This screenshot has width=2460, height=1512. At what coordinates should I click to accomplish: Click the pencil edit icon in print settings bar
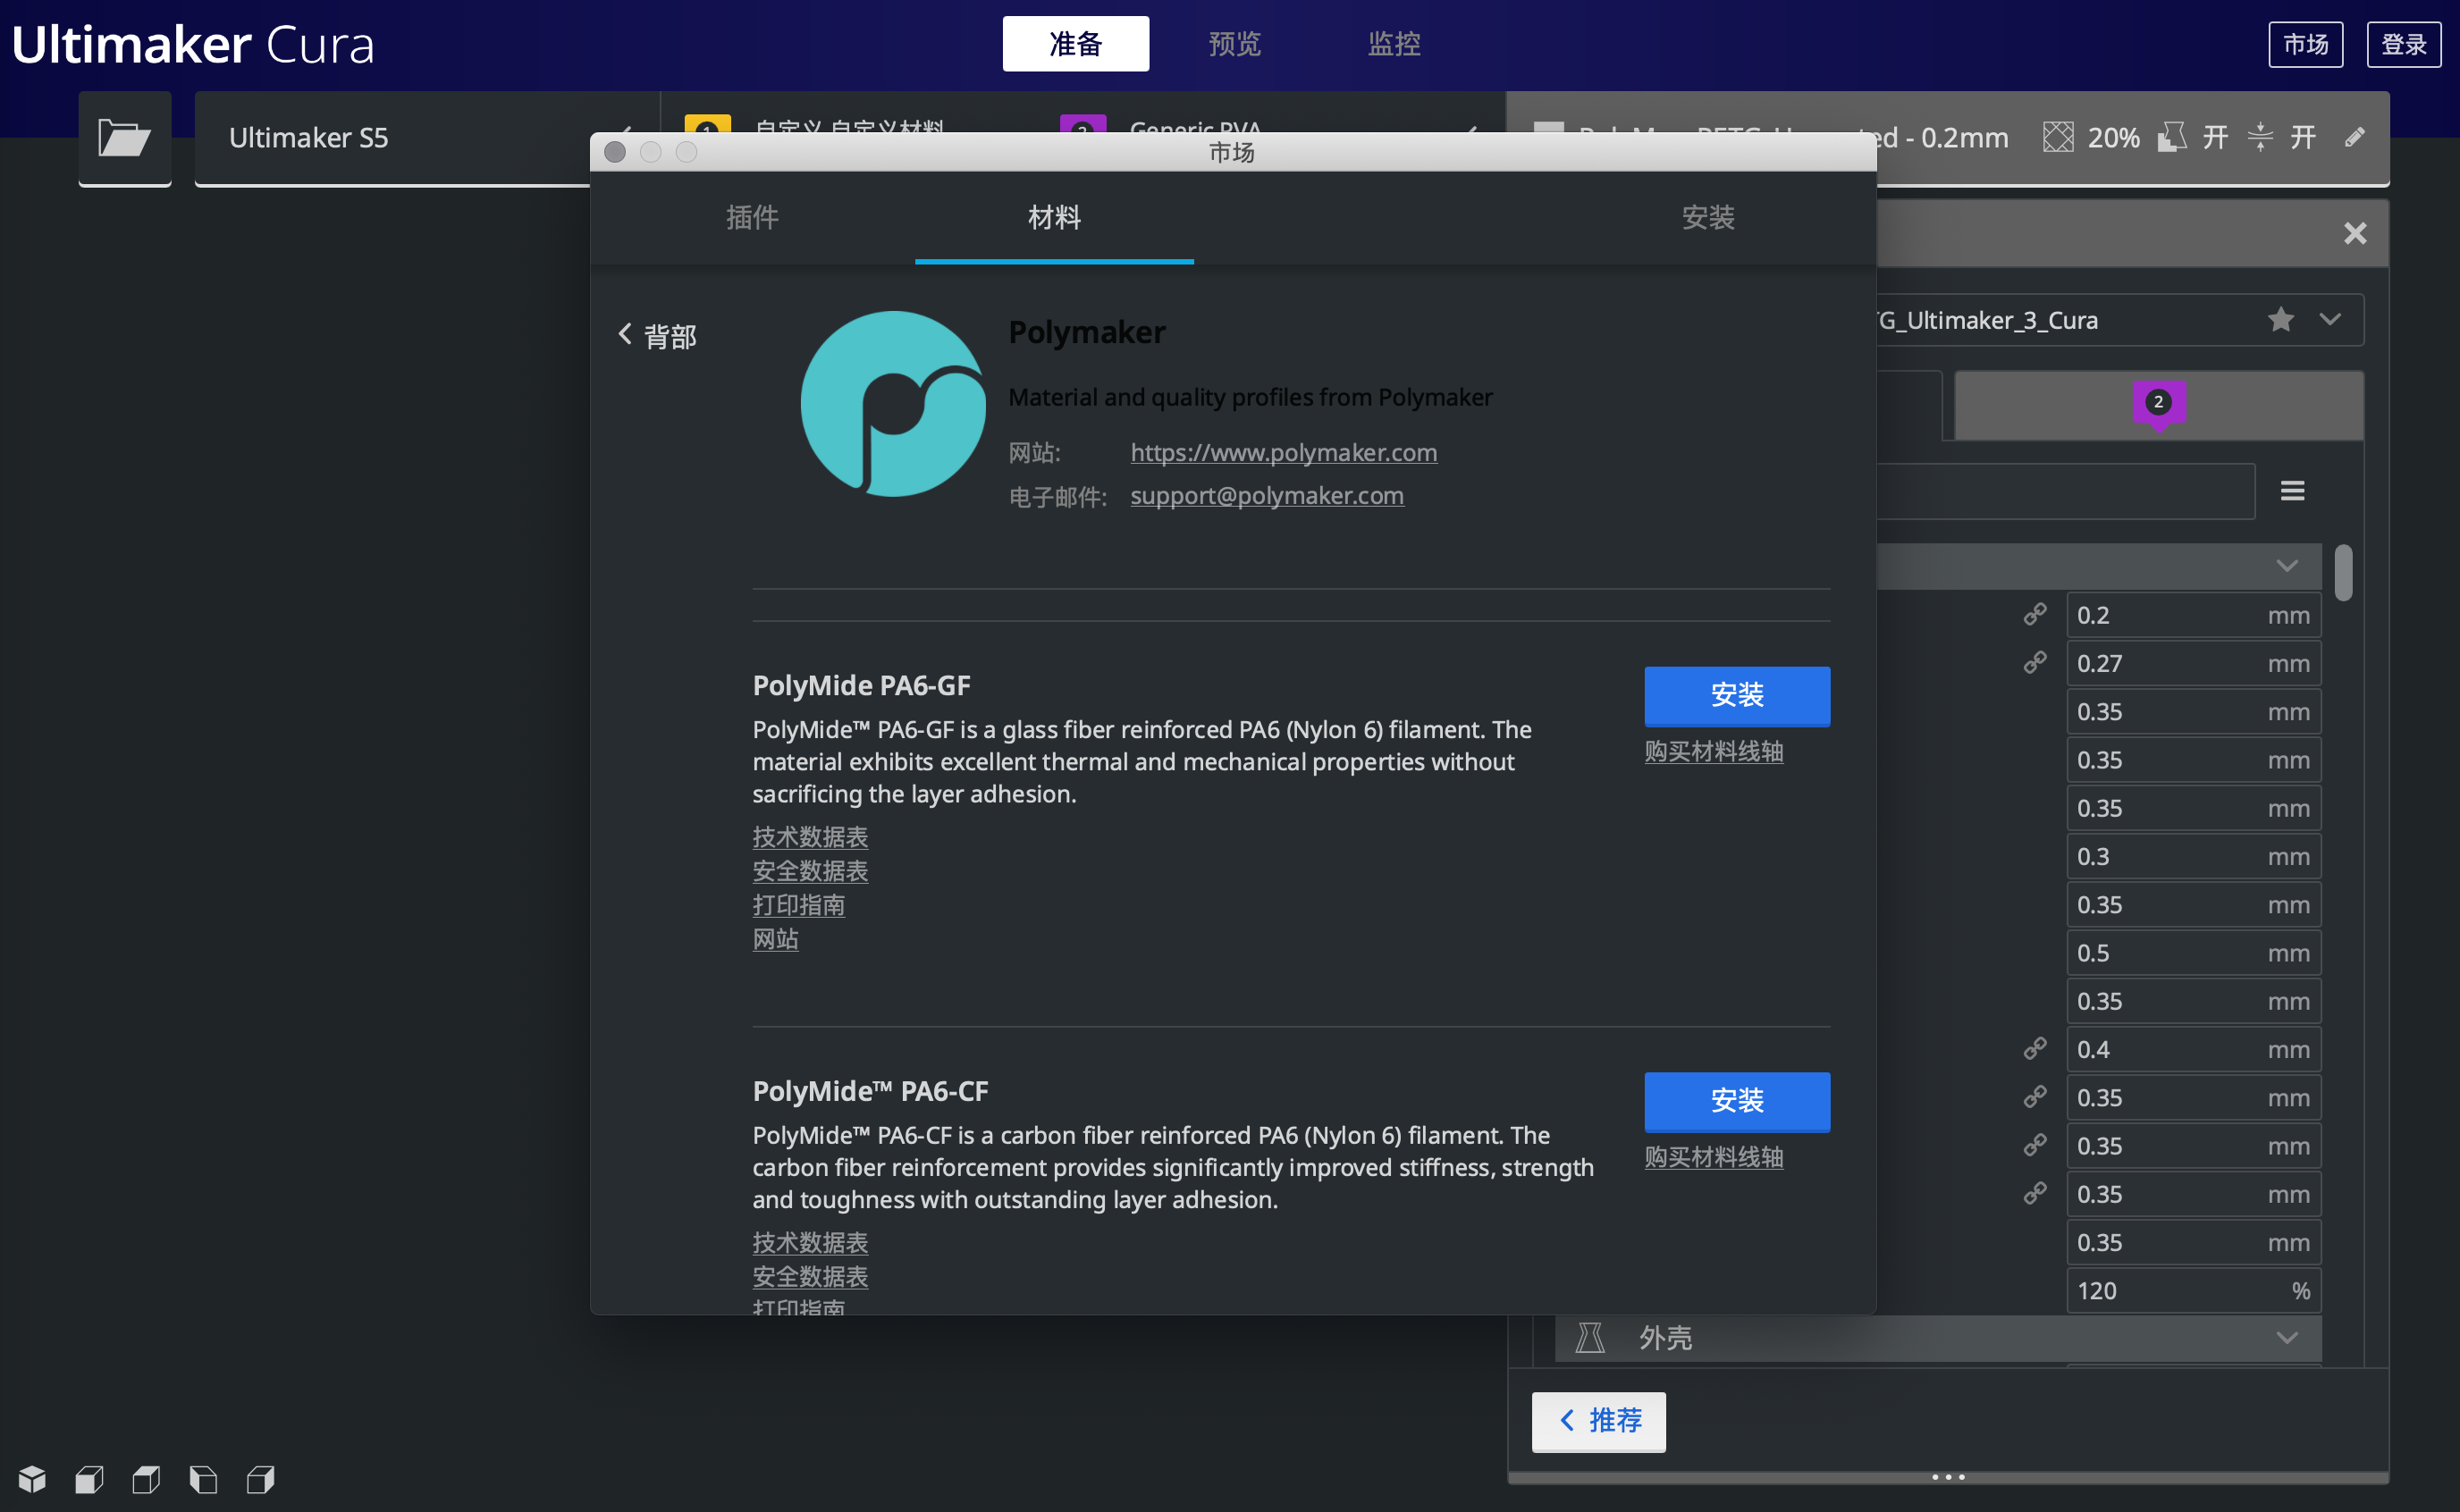(2354, 137)
